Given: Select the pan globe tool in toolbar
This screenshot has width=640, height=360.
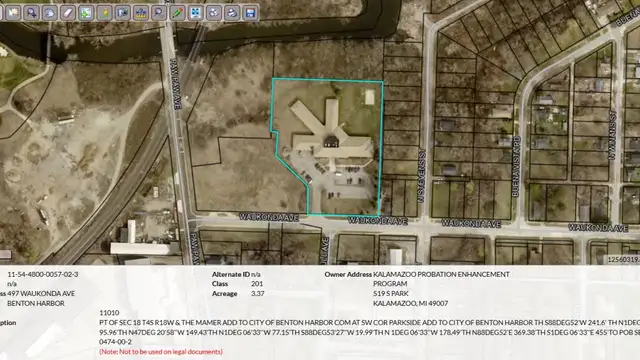Looking at the screenshot, I should (49, 13).
